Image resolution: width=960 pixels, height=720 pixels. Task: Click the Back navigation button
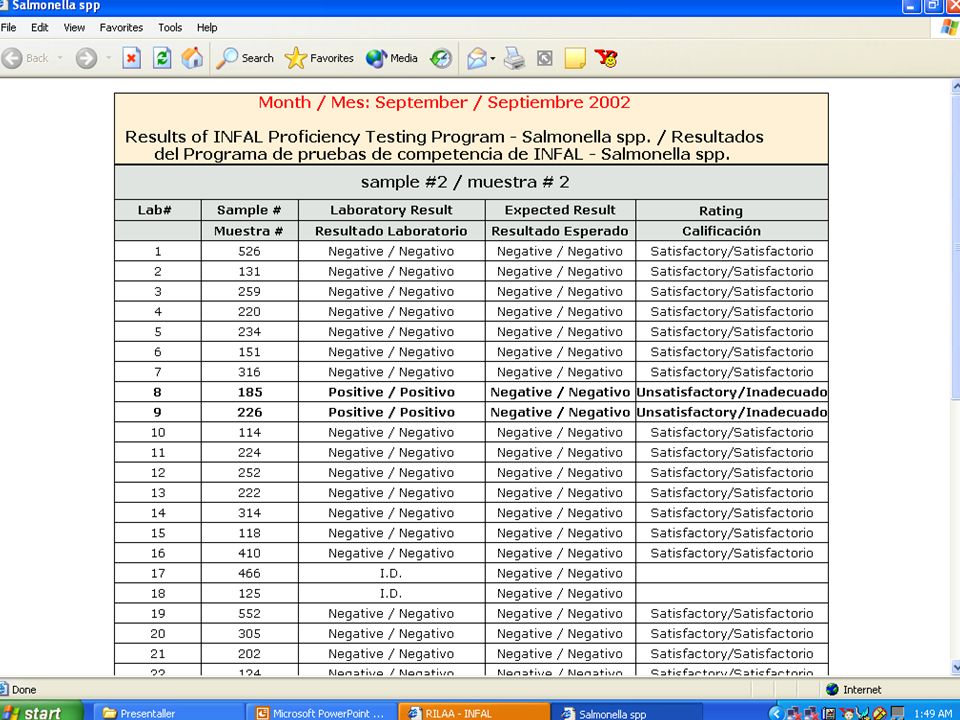click(26, 58)
